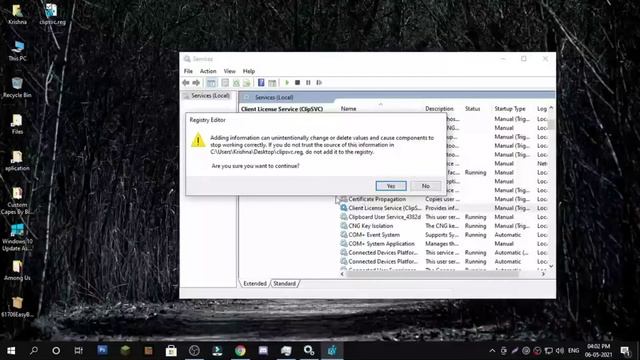The image size is (640, 360).
Task: Select the Files folder on desktop
Action: [17, 124]
